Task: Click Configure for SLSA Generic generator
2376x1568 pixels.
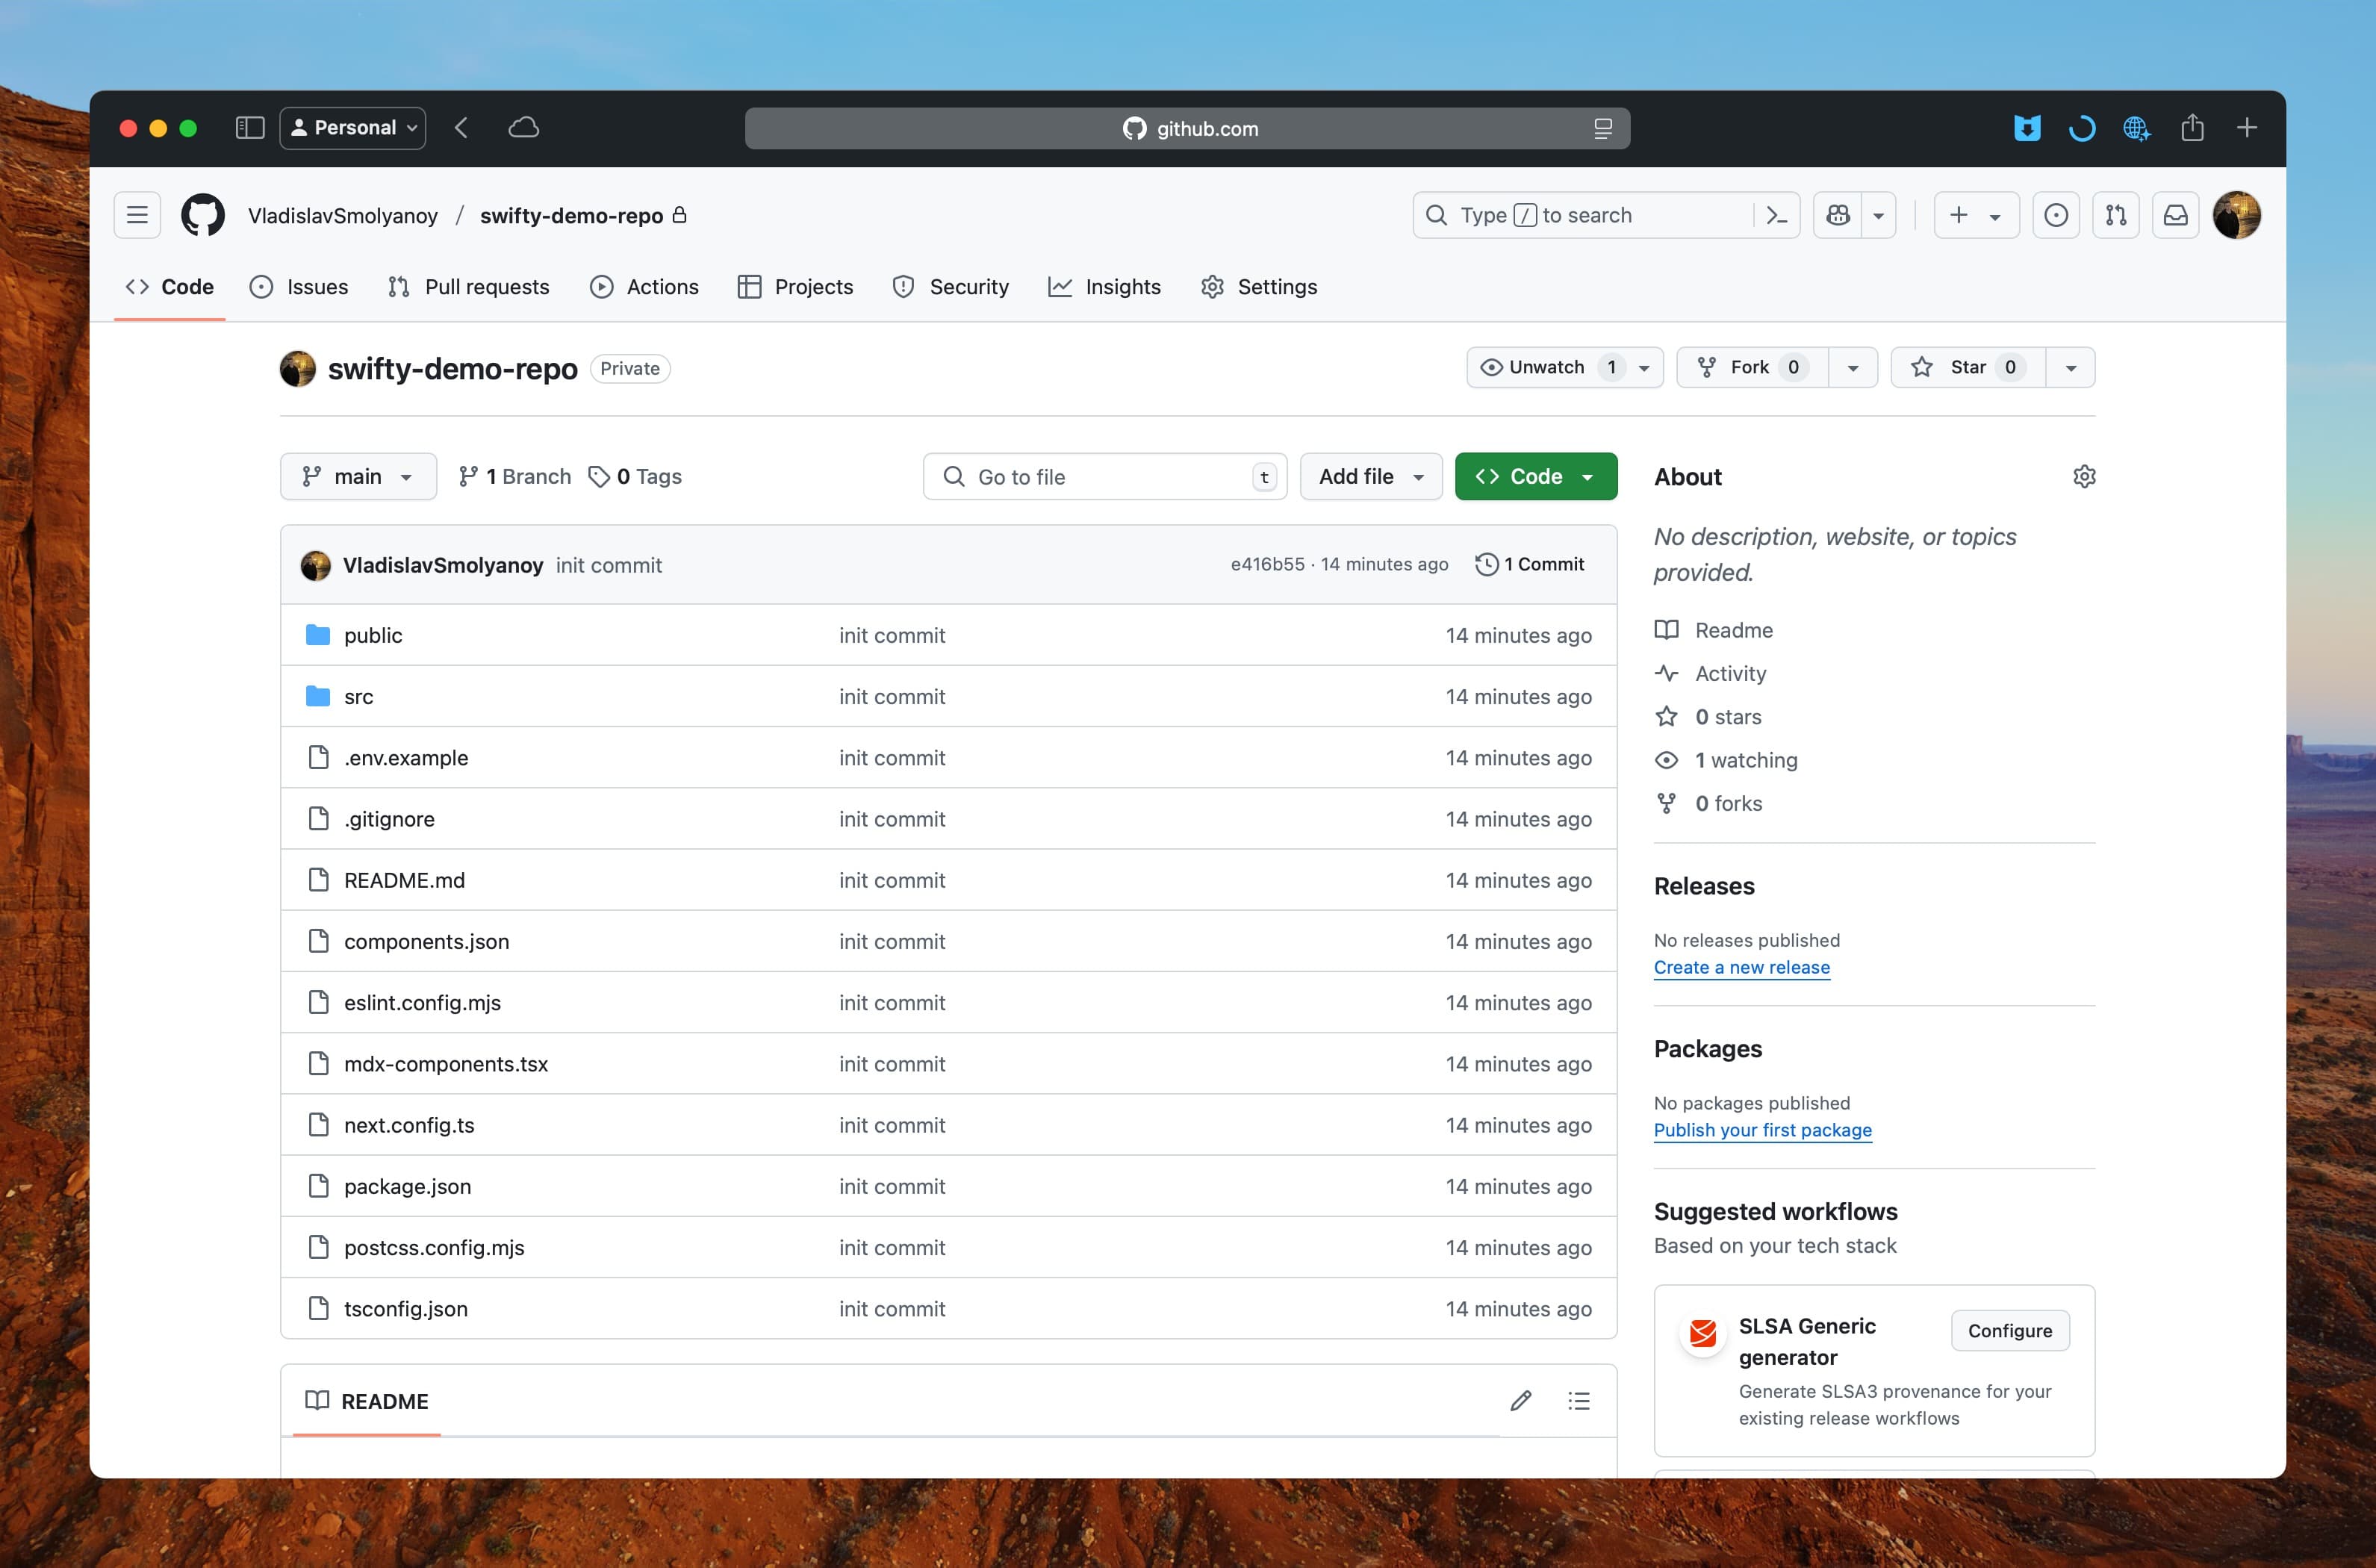Action: [x=2010, y=1330]
